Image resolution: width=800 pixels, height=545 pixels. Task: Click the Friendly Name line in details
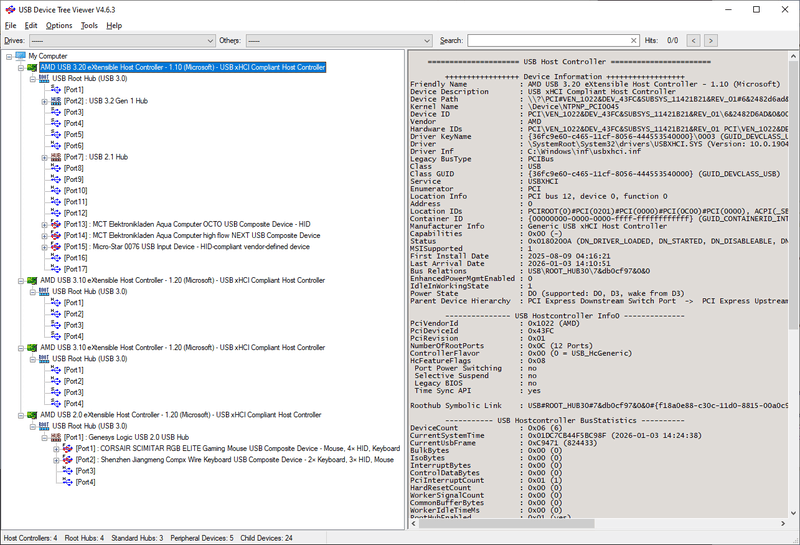[595, 84]
